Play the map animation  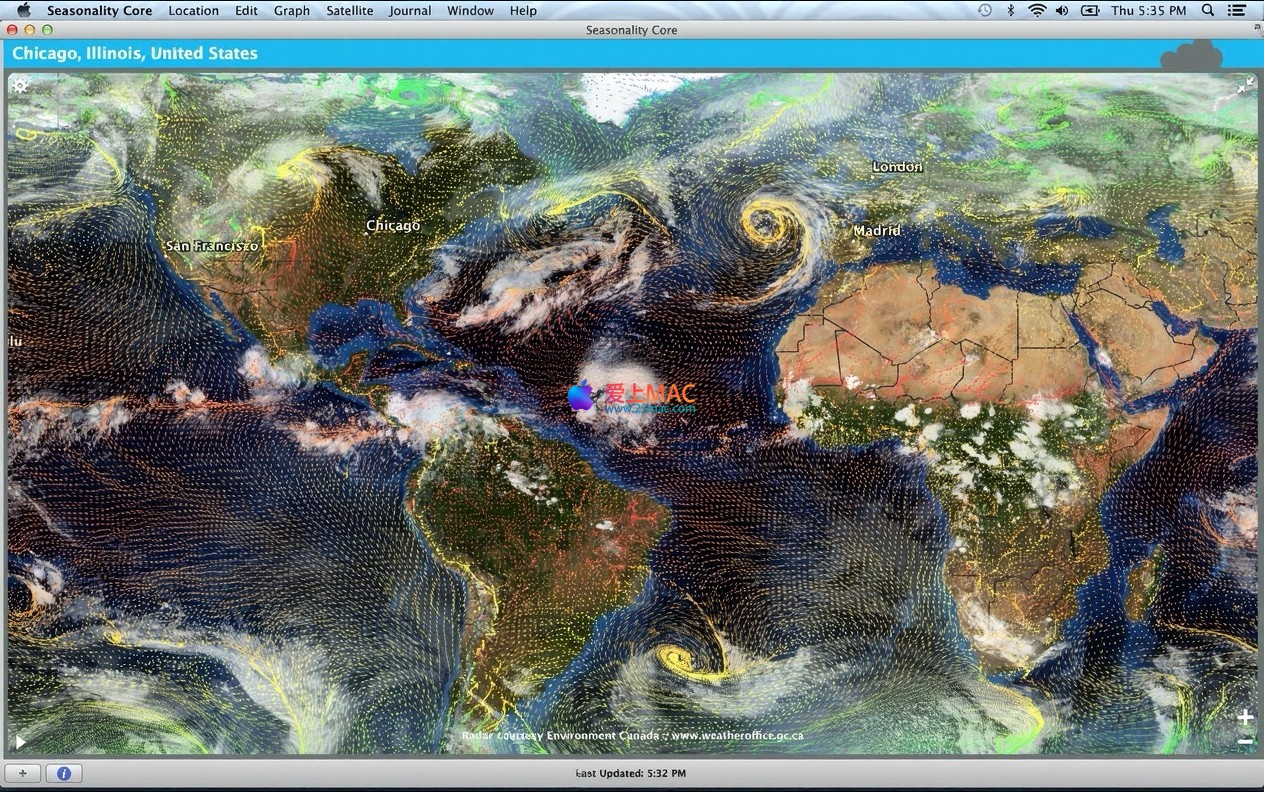pyautogui.click(x=20, y=742)
